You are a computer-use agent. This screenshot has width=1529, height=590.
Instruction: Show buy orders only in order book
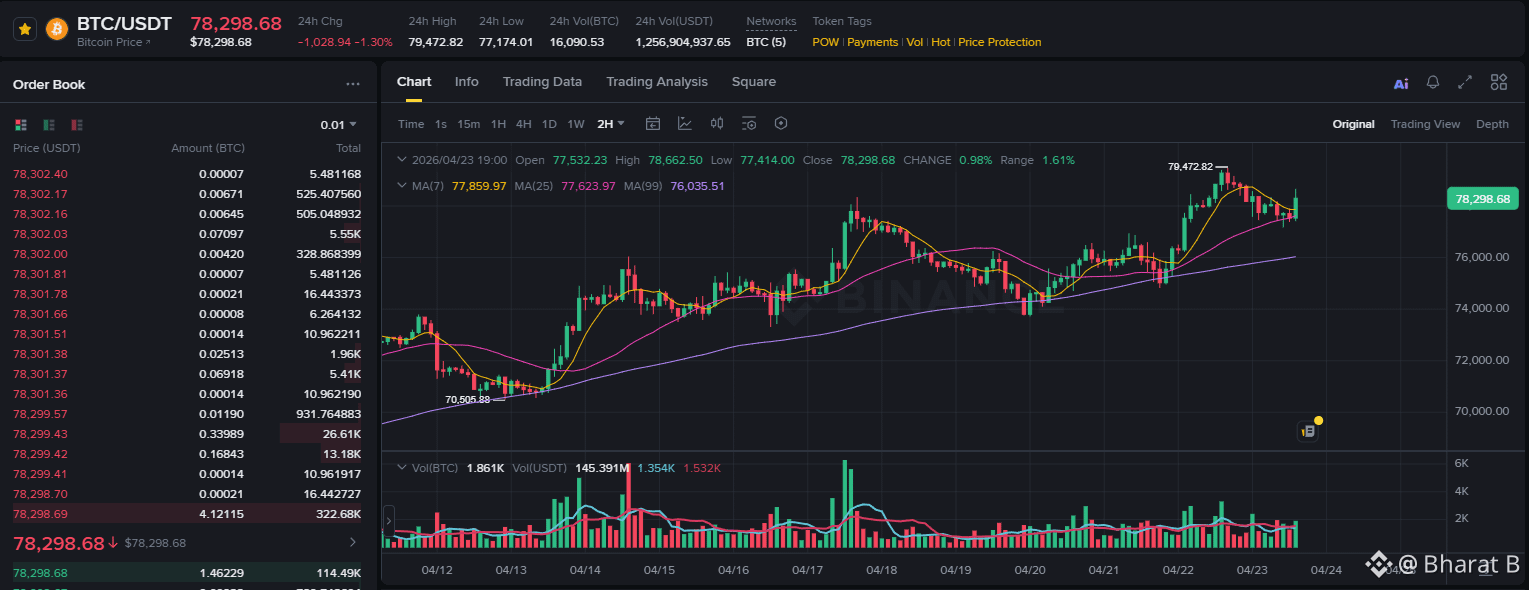[48, 125]
